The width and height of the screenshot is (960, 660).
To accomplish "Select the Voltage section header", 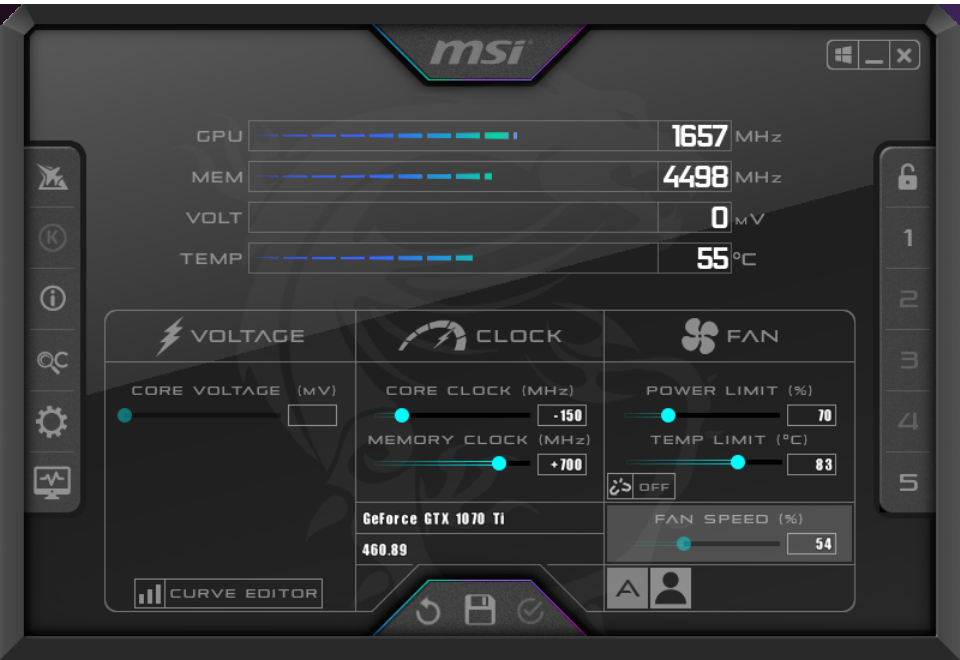I will point(230,336).
